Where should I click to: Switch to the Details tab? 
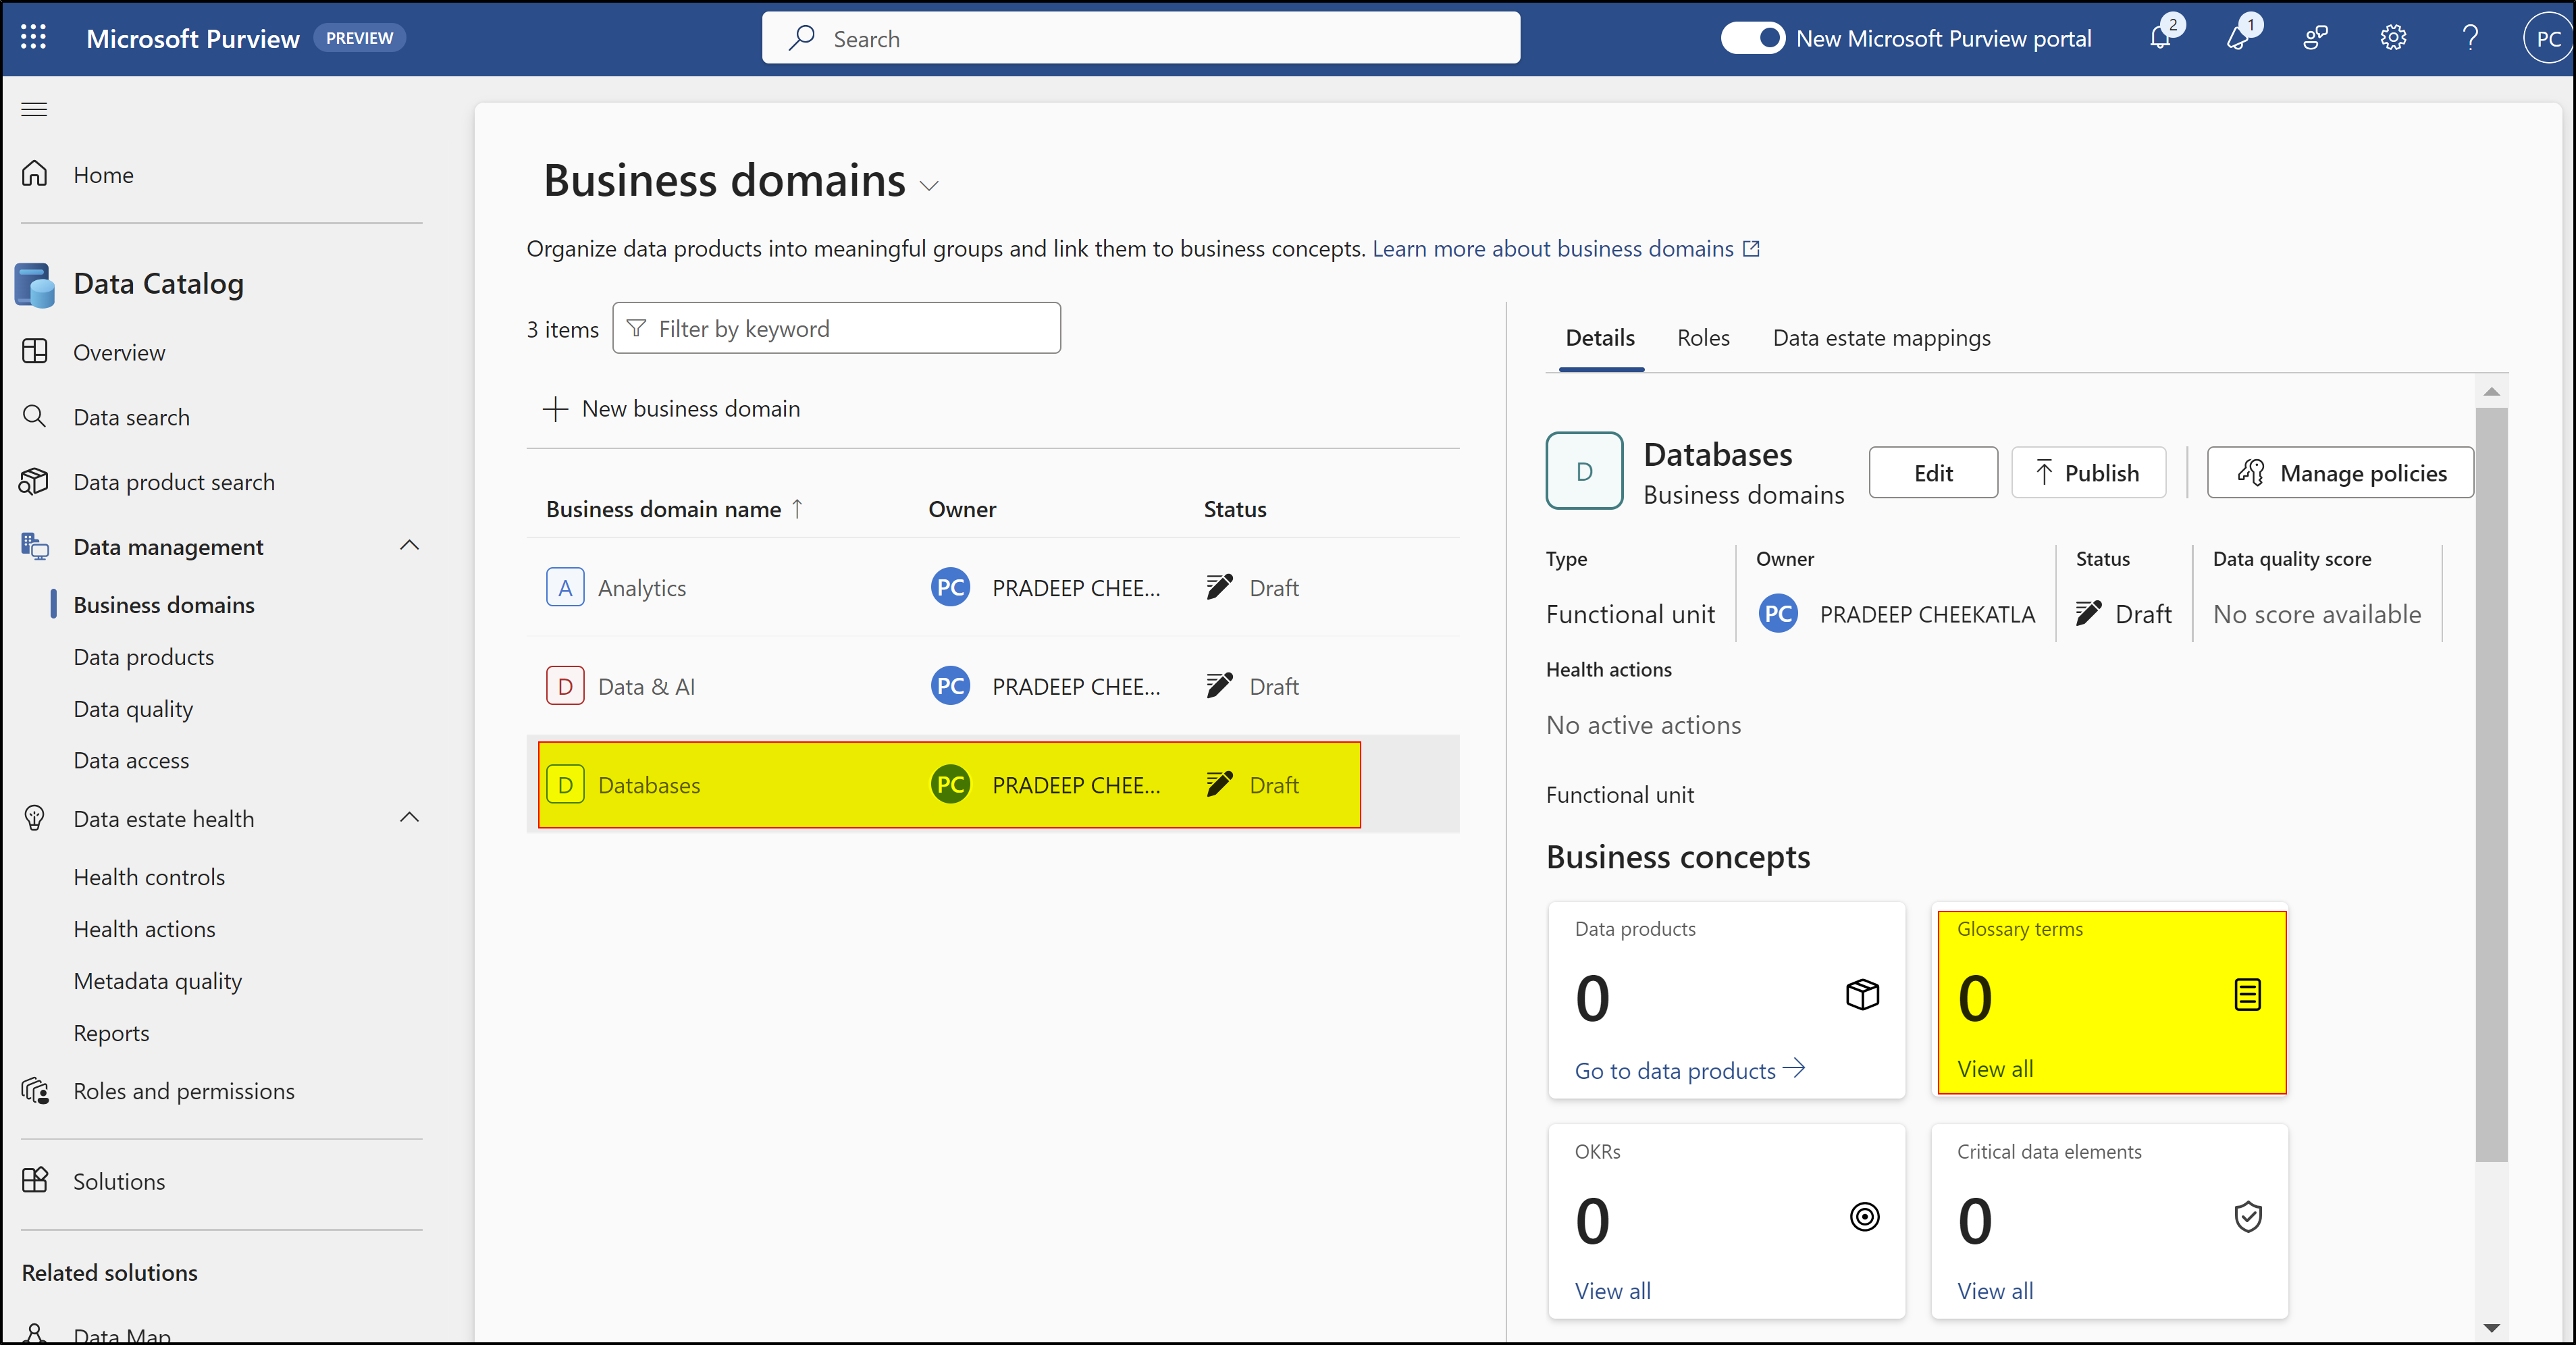pos(1600,338)
